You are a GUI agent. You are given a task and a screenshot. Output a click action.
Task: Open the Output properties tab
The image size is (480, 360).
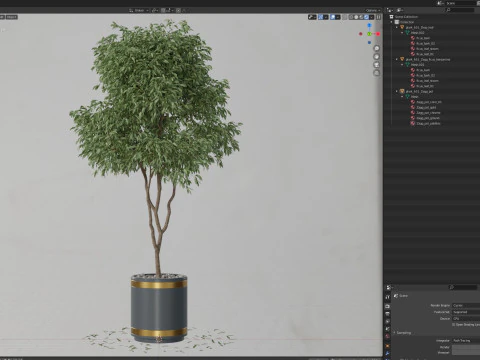[x=387, y=314]
